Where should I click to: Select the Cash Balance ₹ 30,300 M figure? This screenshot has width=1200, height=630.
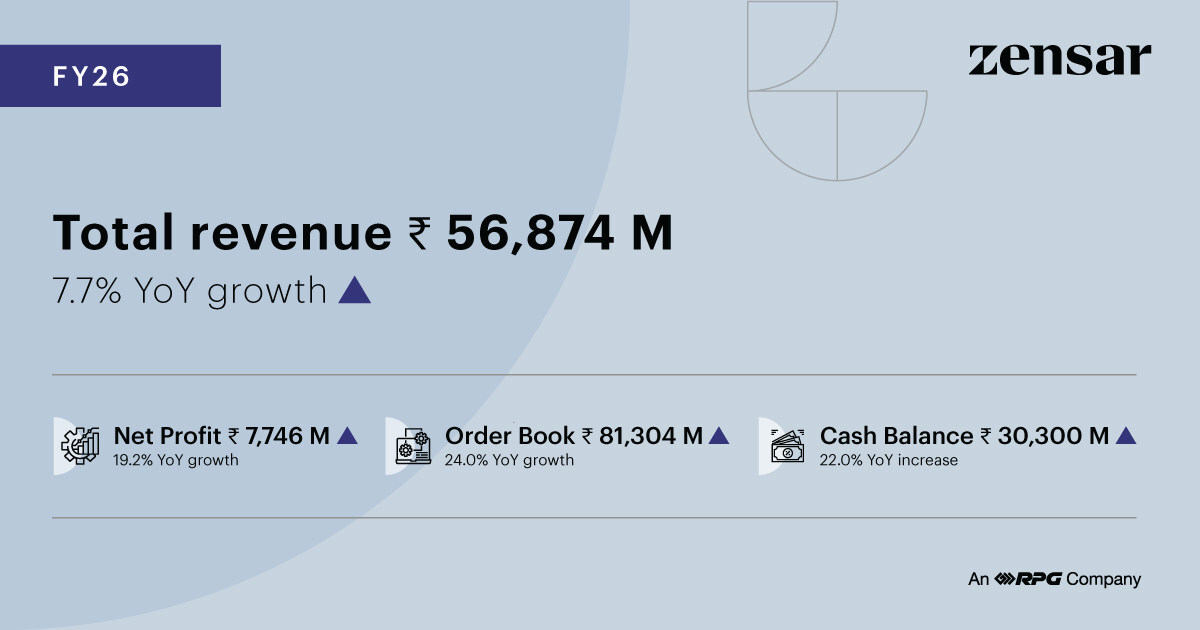pos(964,436)
